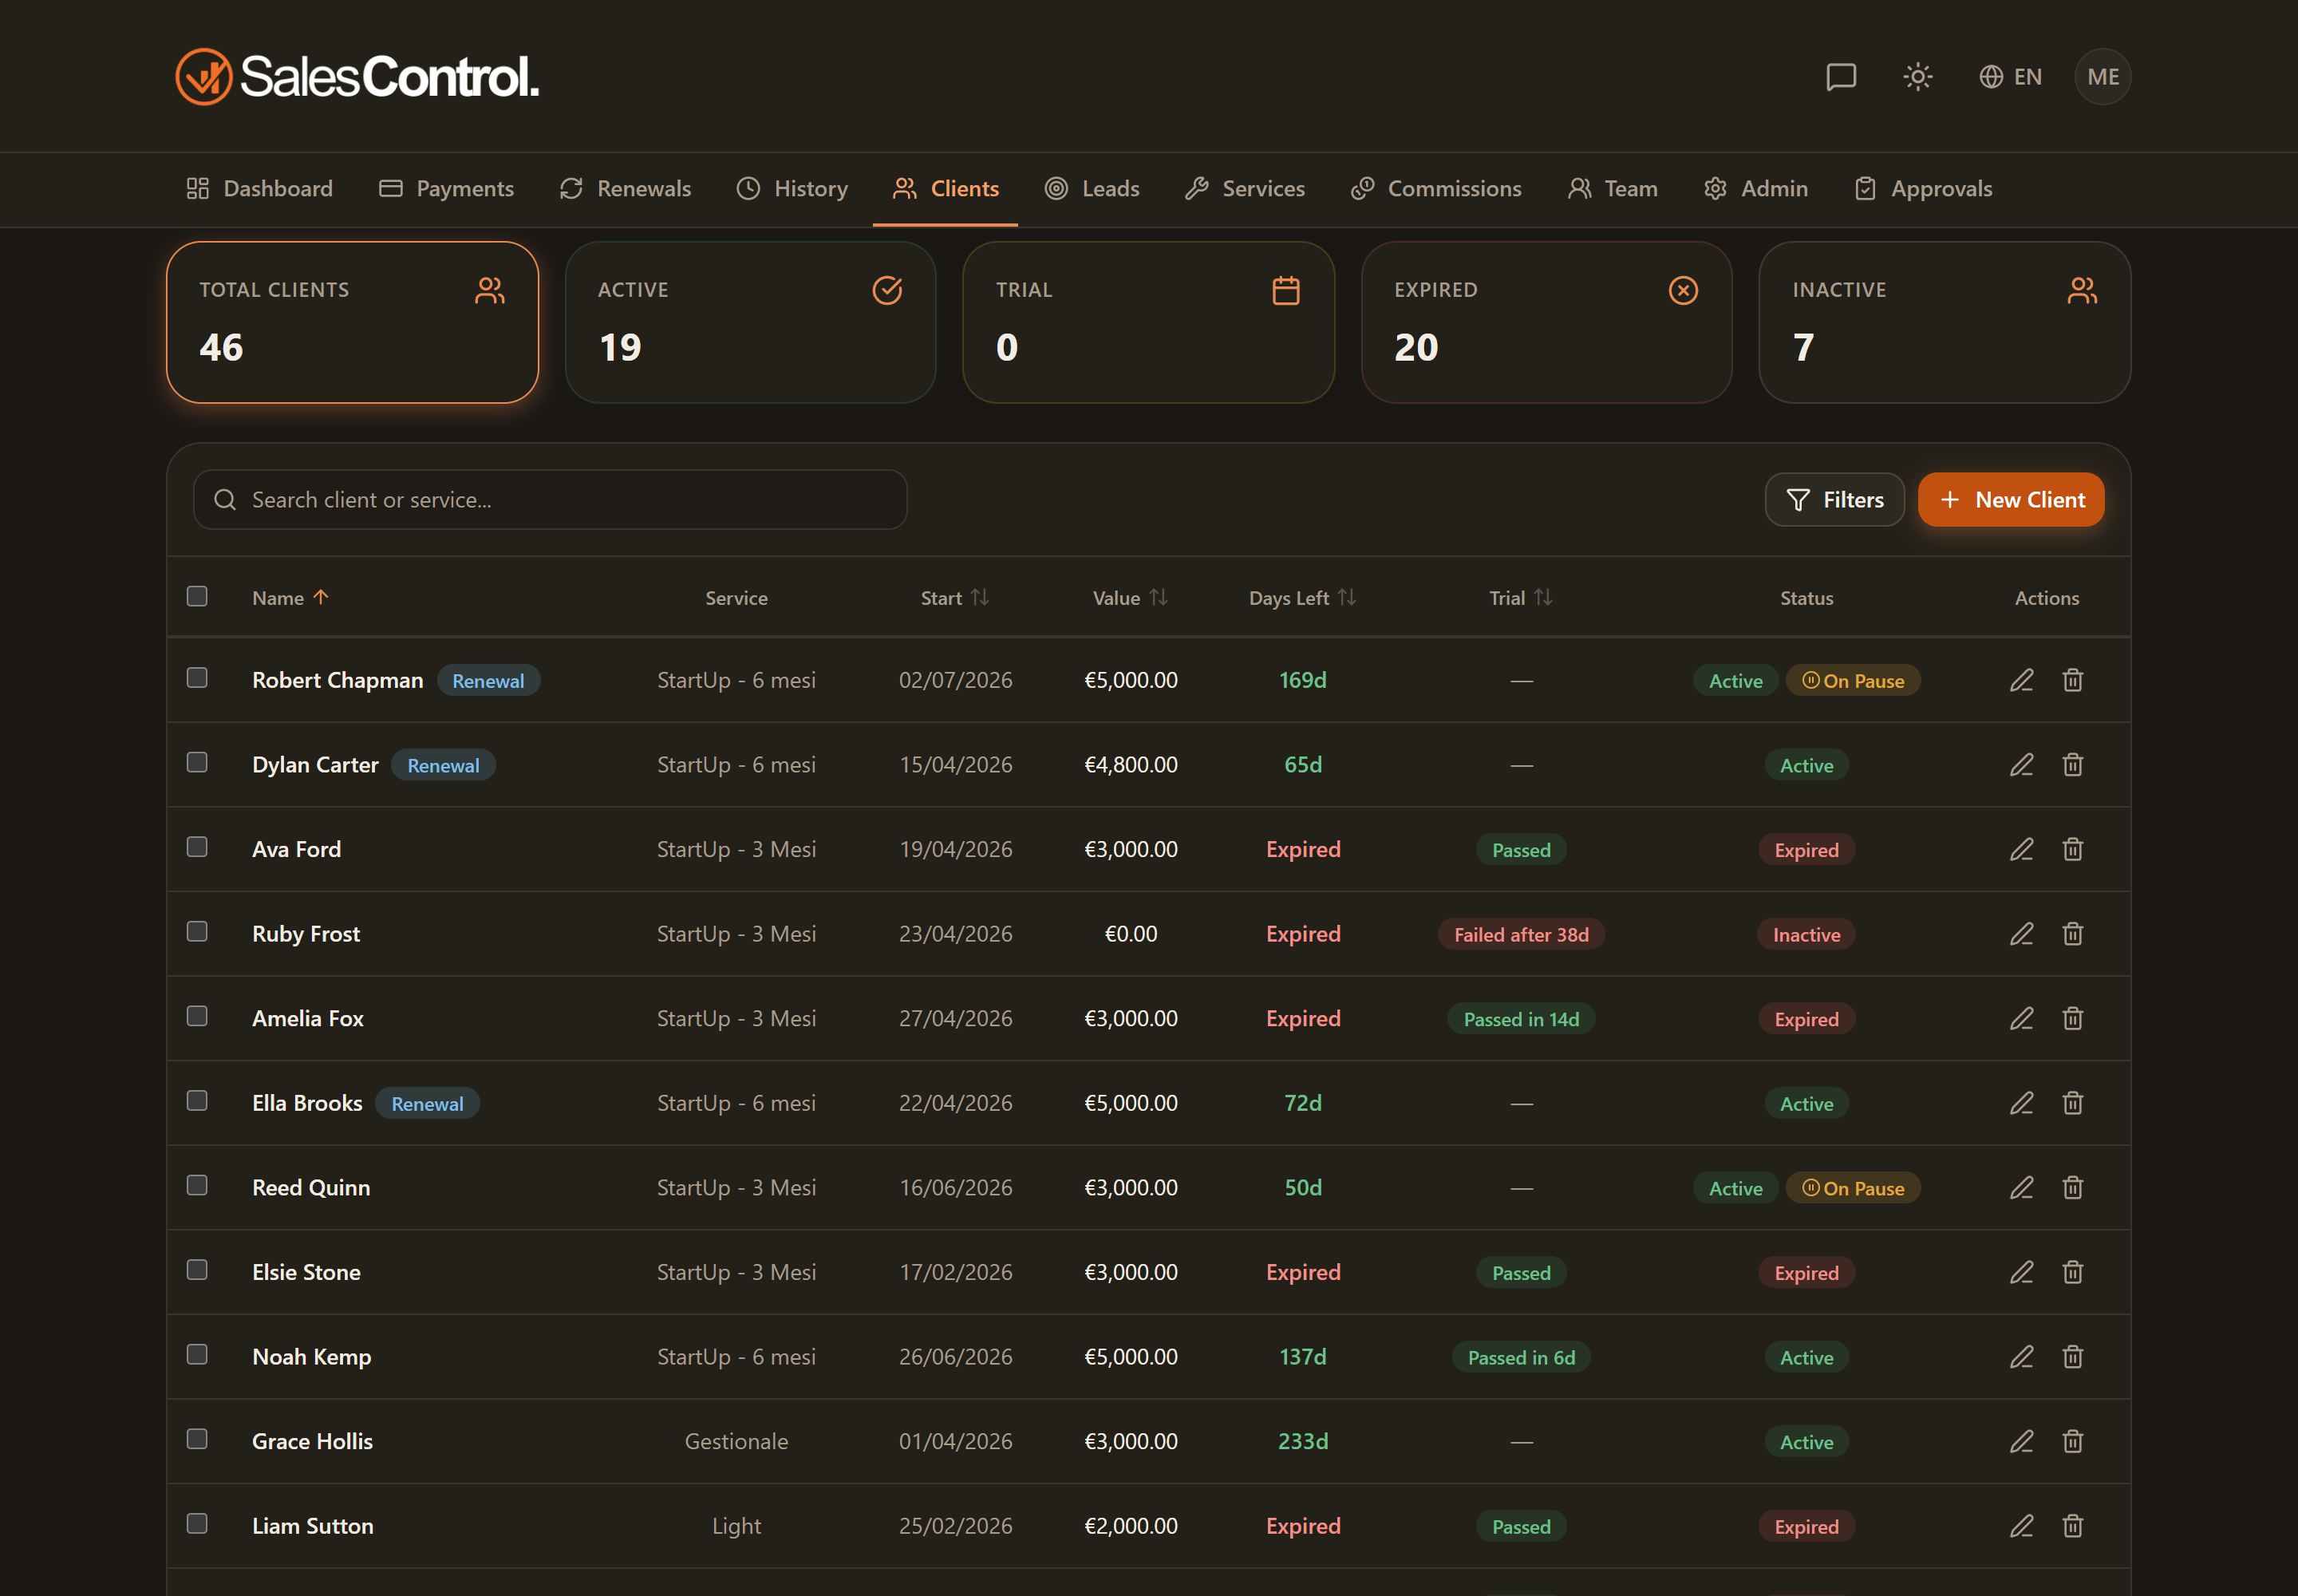The width and height of the screenshot is (2298, 1596).
Task: Select the Inactive stat card
Action: (1944, 322)
